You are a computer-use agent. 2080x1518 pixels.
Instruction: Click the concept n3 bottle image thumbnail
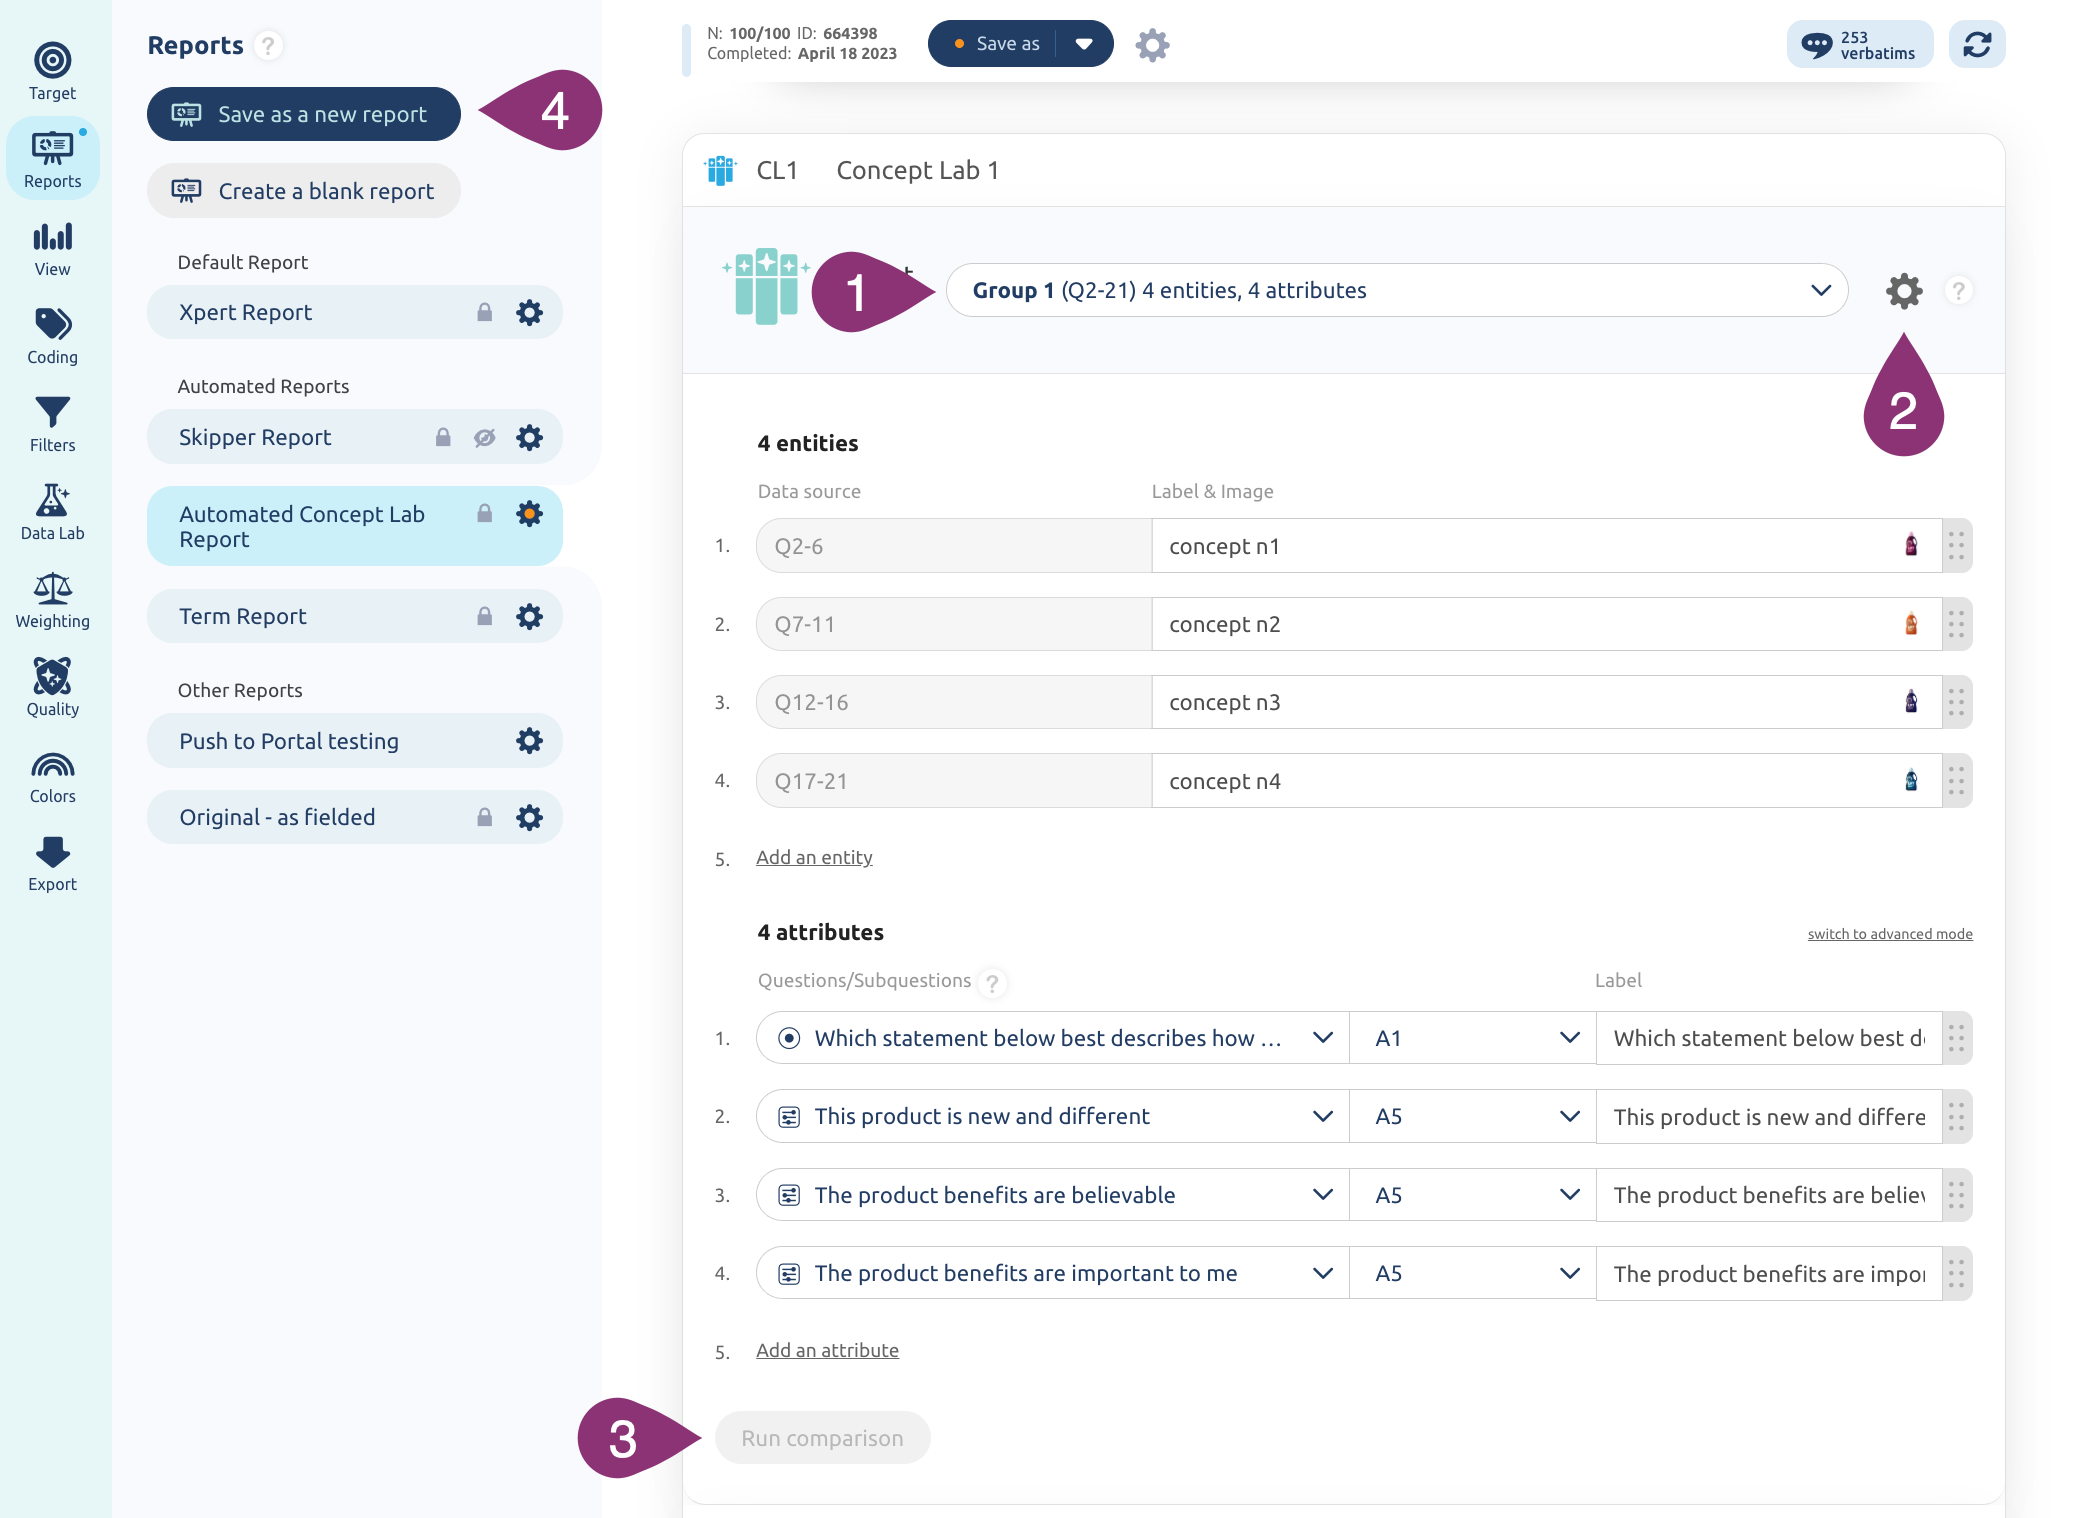pyautogui.click(x=1911, y=701)
